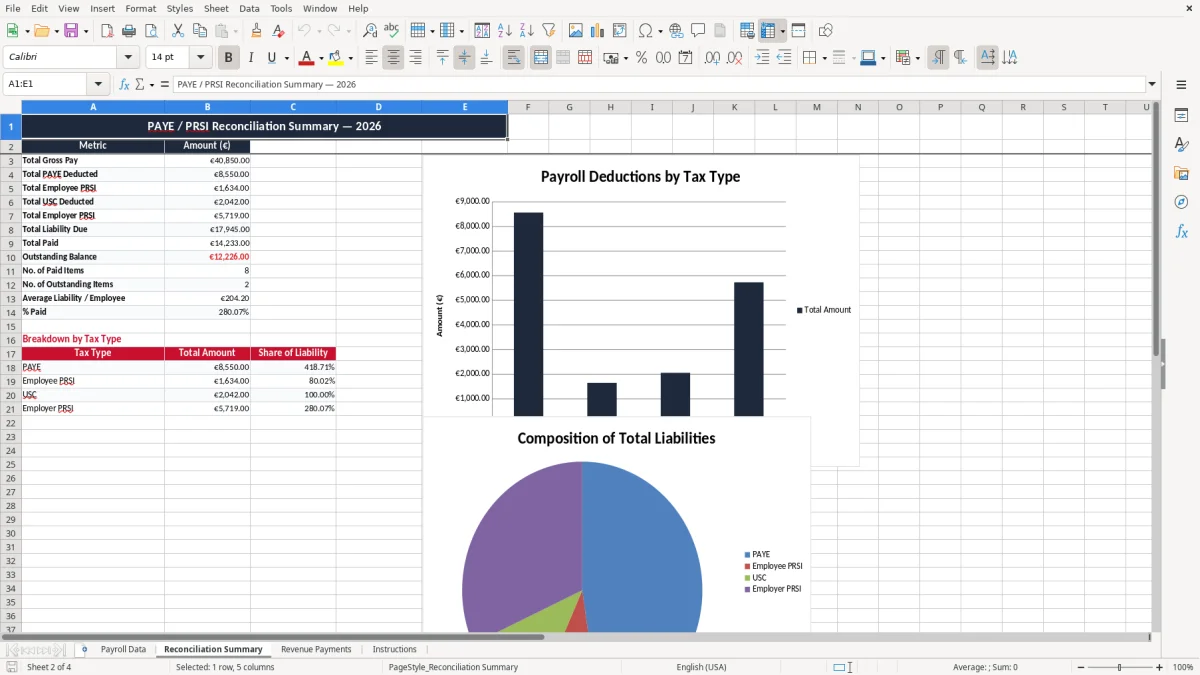Sort descending using toolbar icon
The image size is (1200, 675).
click(527, 31)
